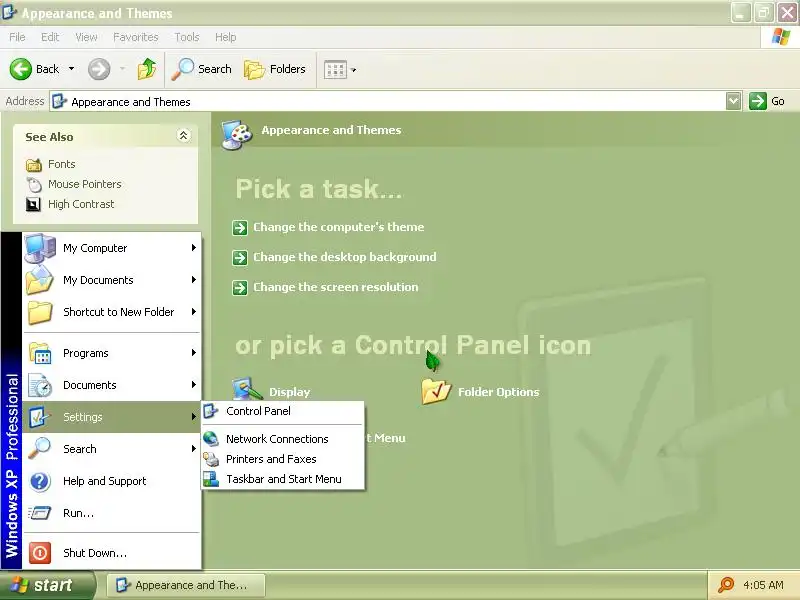Expand My Computer submenu arrow
The height and width of the screenshot is (600, 800).
click(x=194, y=248)
